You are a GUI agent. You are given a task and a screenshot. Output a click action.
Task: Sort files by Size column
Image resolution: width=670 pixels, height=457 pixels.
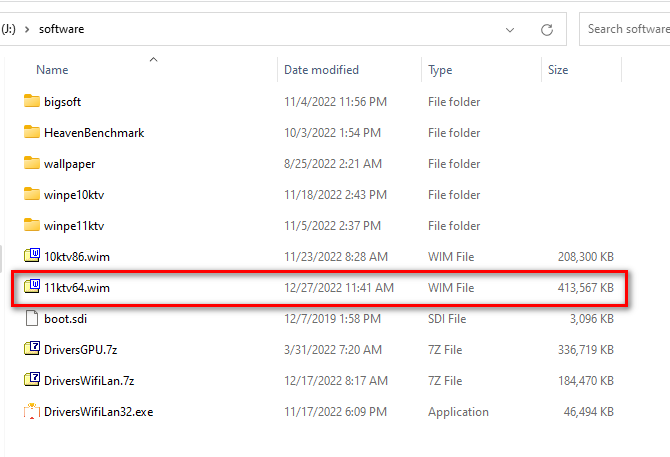558,70
